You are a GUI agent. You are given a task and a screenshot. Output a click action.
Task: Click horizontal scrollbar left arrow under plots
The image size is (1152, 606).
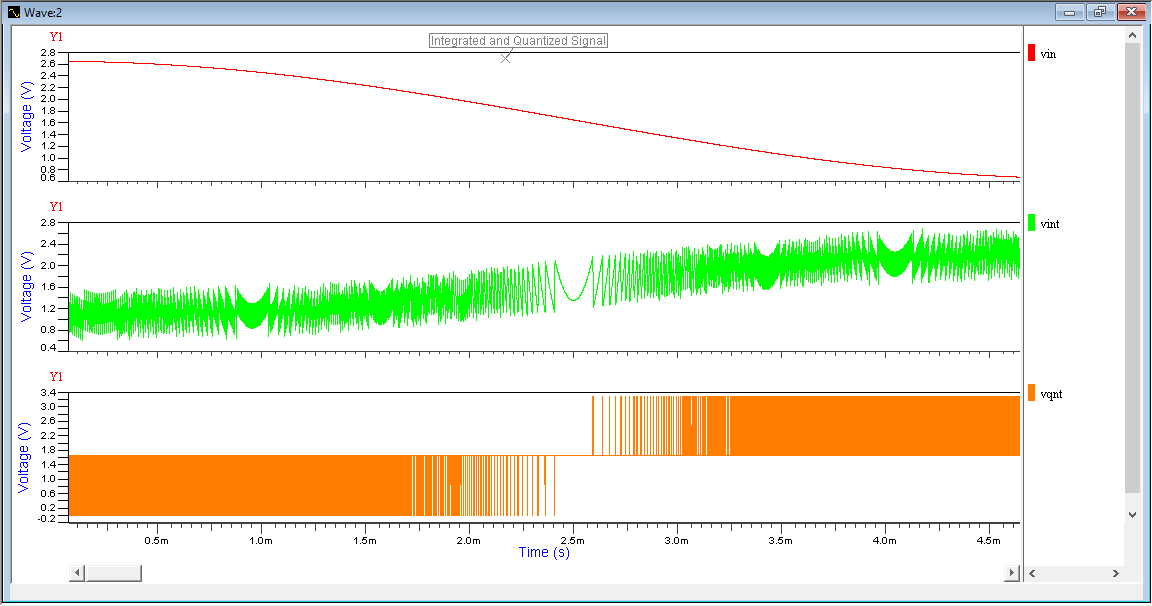[77, 573]
